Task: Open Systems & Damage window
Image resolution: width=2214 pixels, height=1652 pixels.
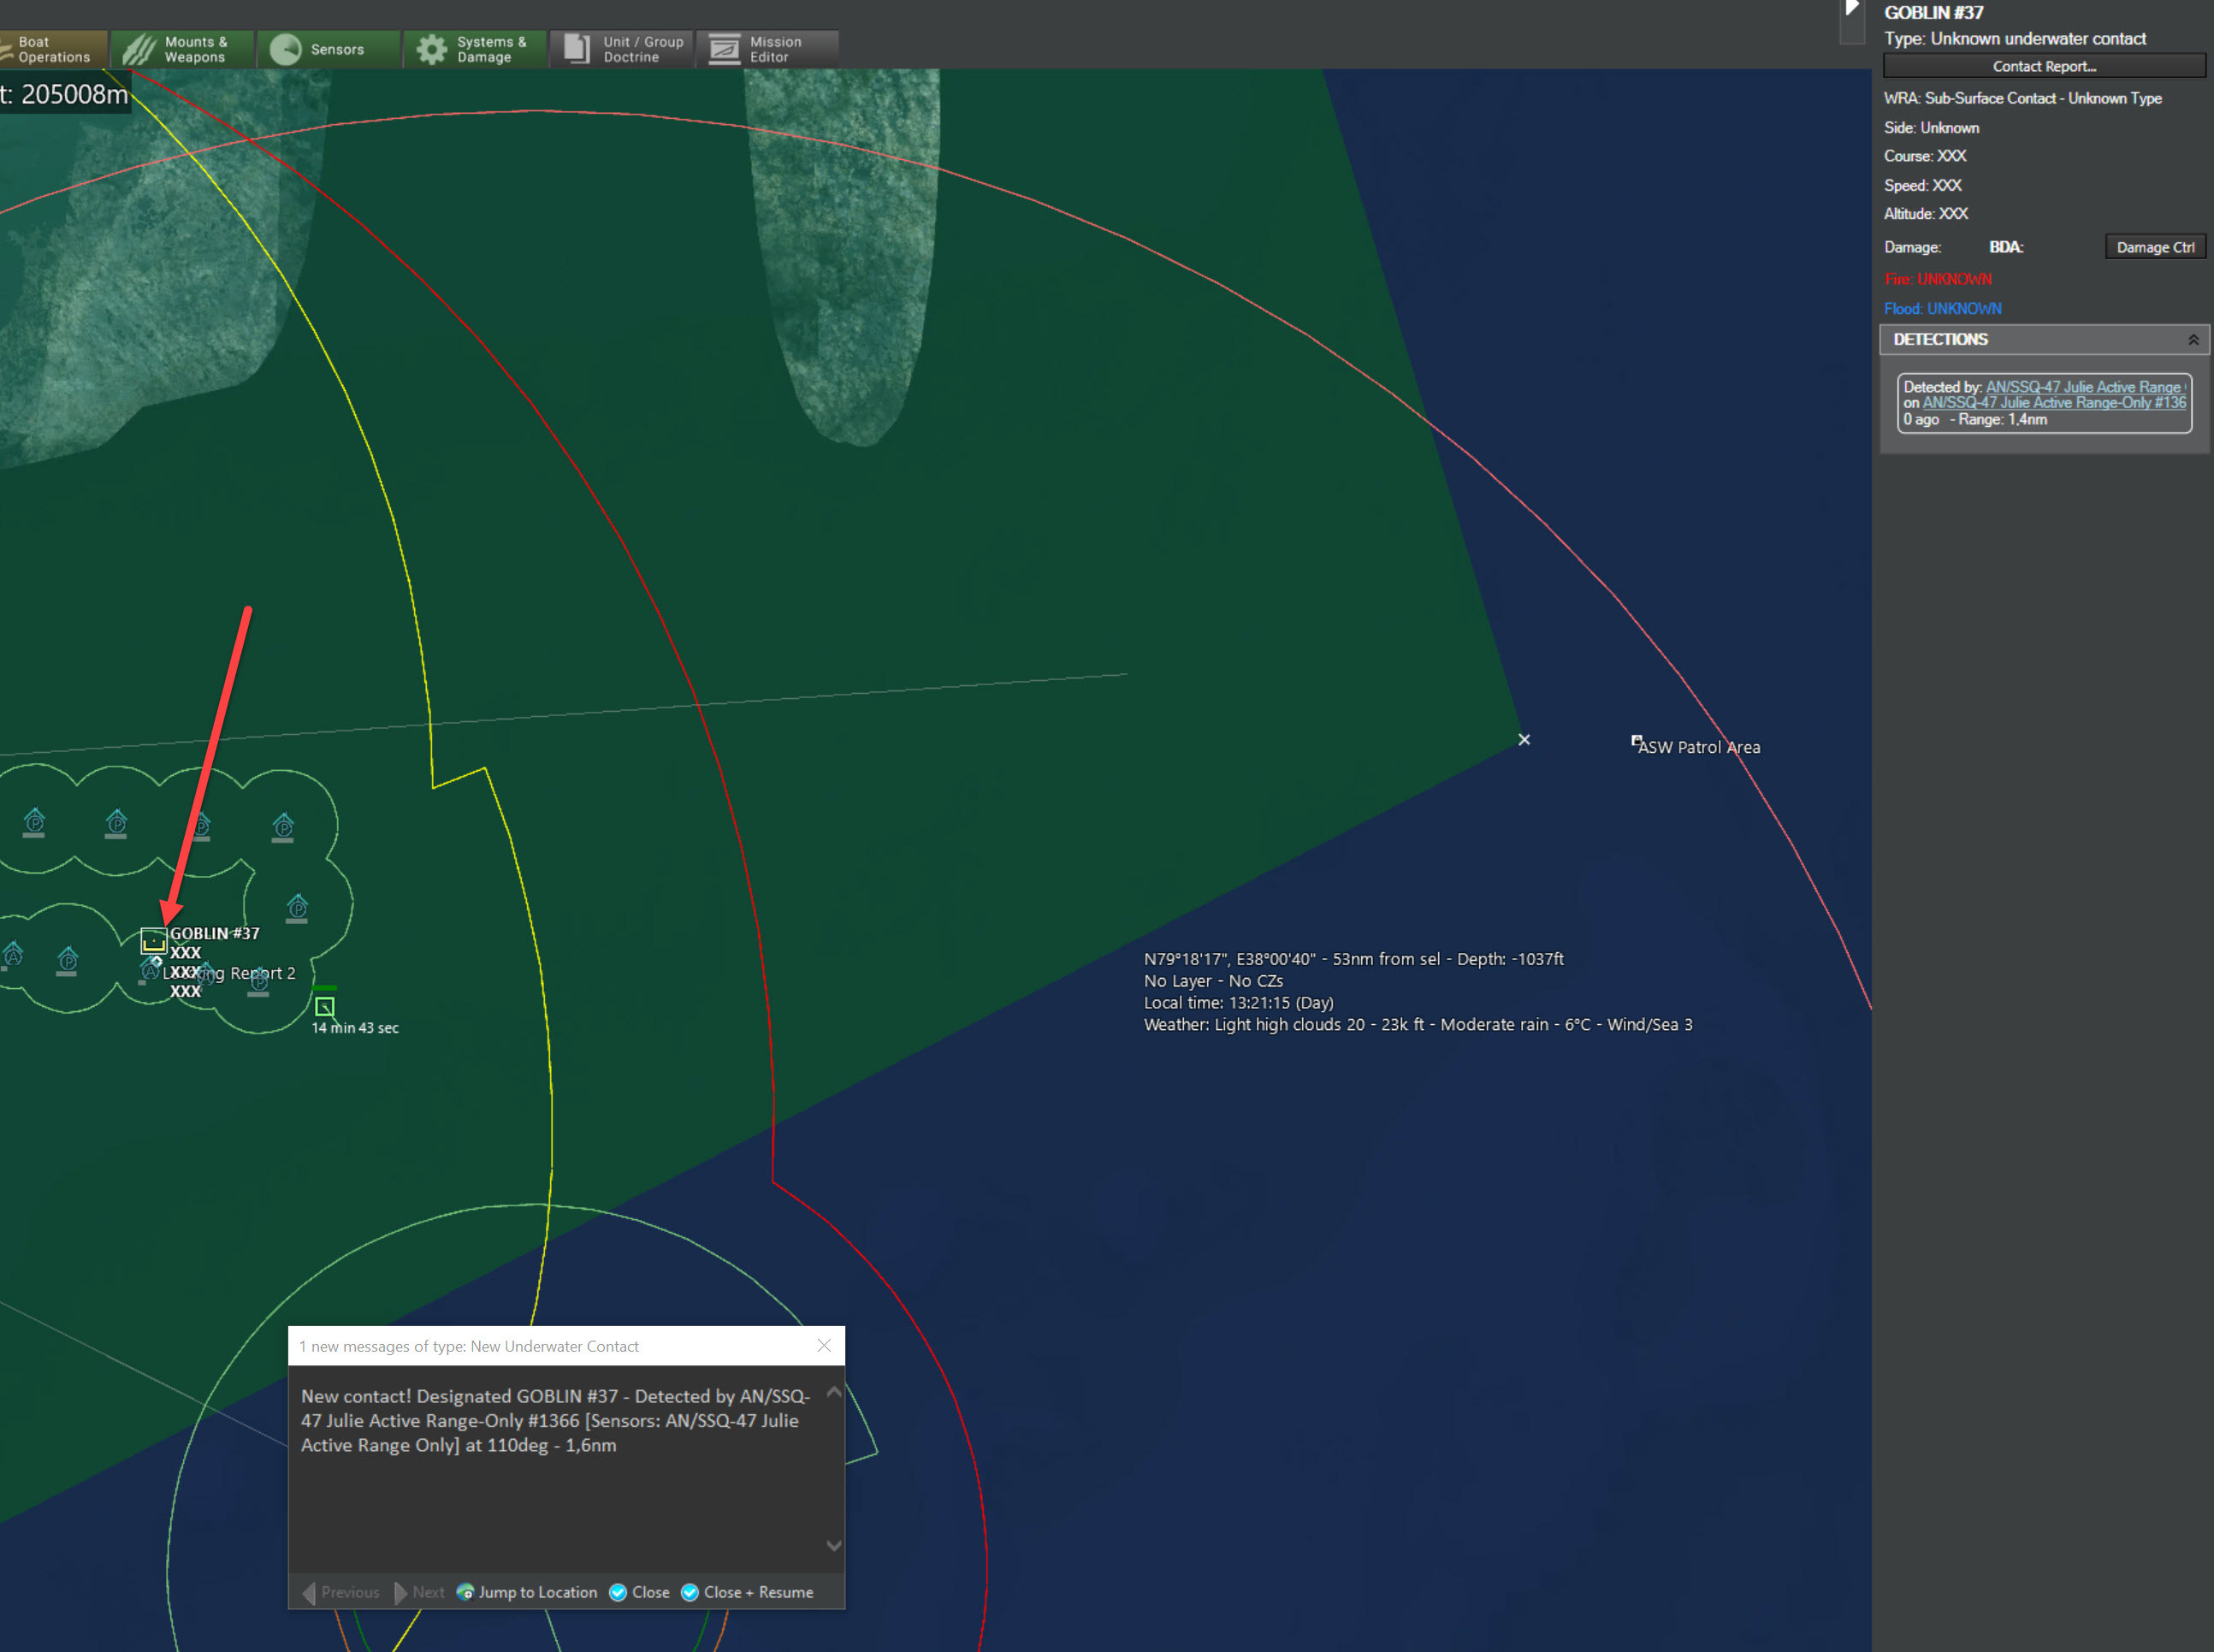Action: (x=475, y=49)
